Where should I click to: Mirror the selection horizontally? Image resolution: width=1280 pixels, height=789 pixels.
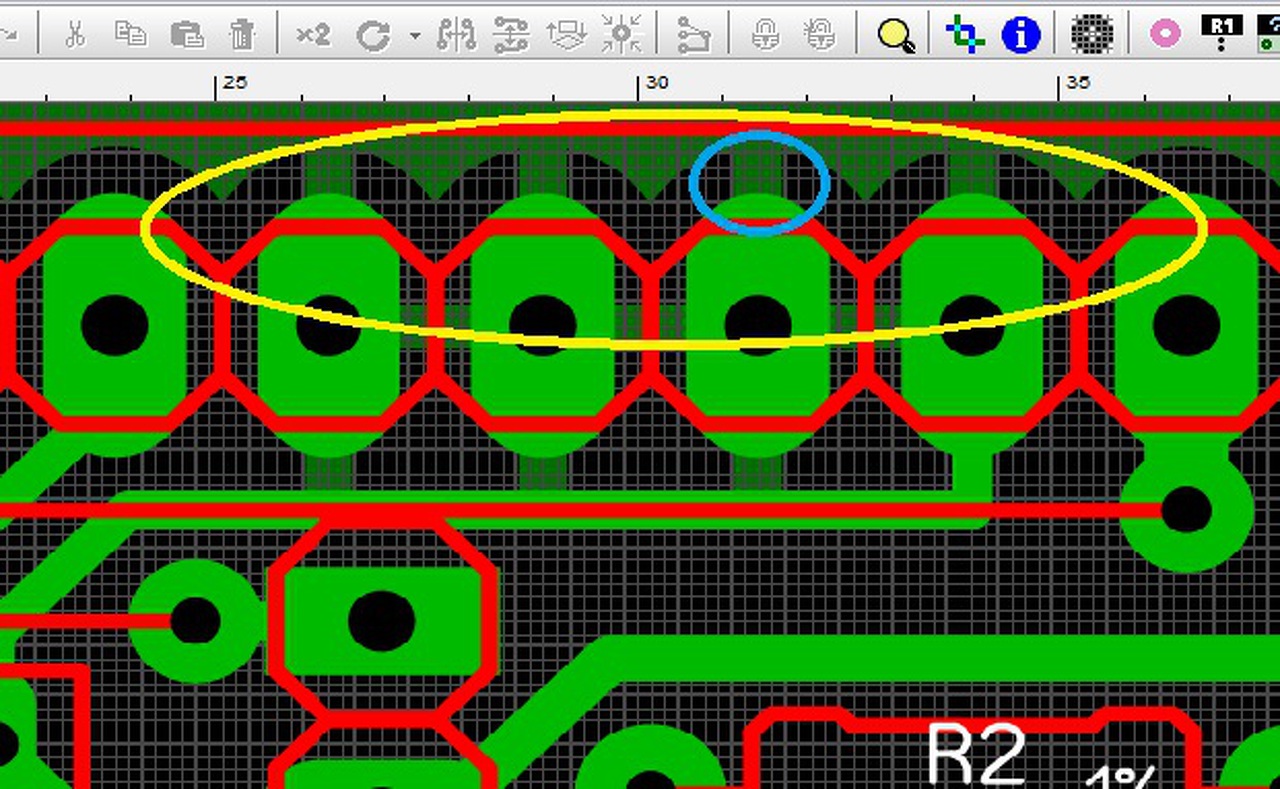click(x=457, y=35)
